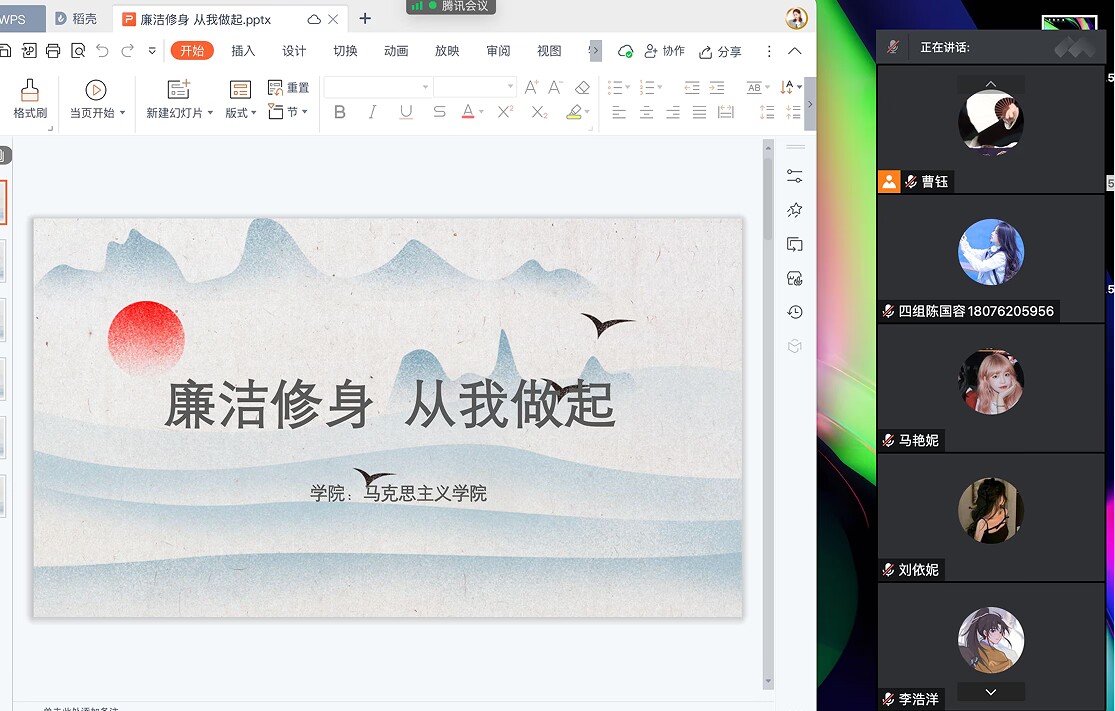Open the 插入 ribbon tab

tap(242, 50)
